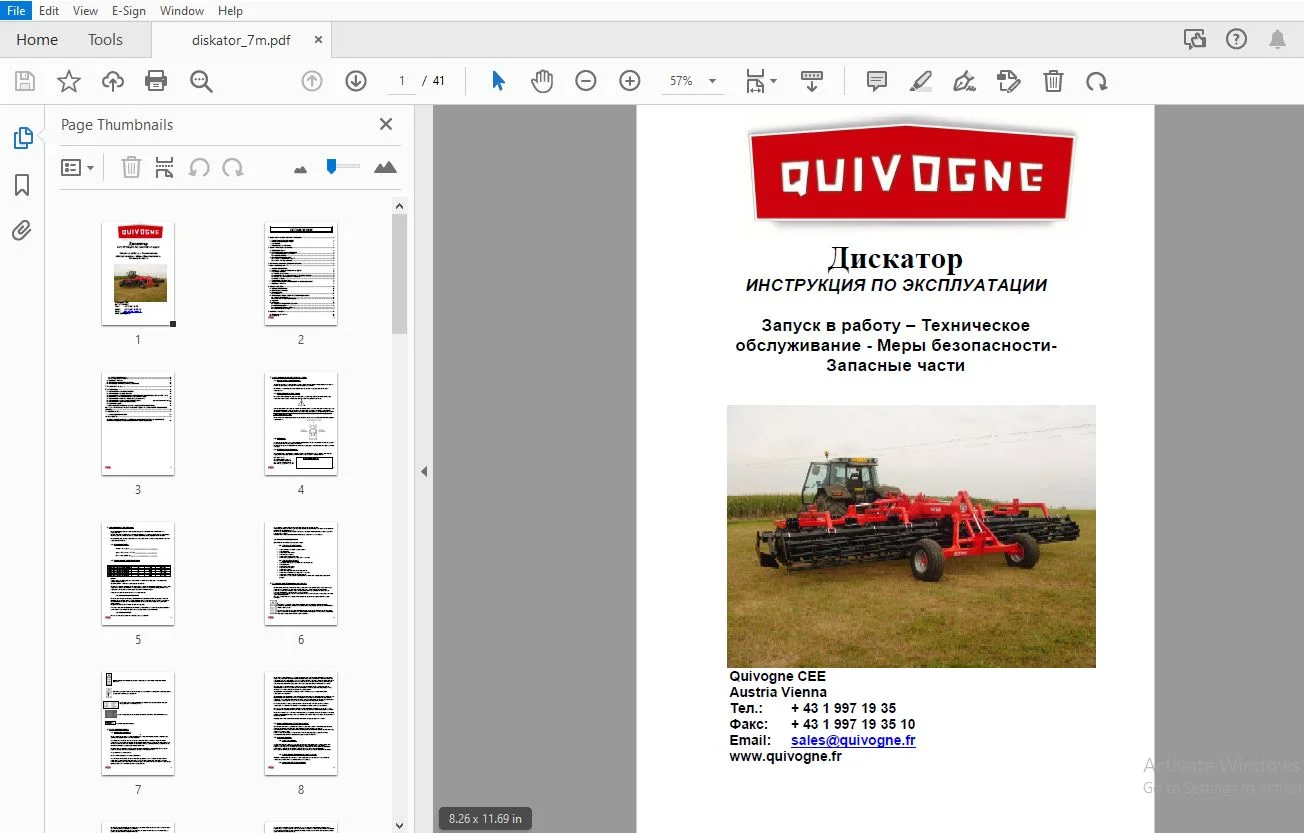The image size is (1304, 833).
Task: Open find text with the magnifier icon
Action: 201,81
